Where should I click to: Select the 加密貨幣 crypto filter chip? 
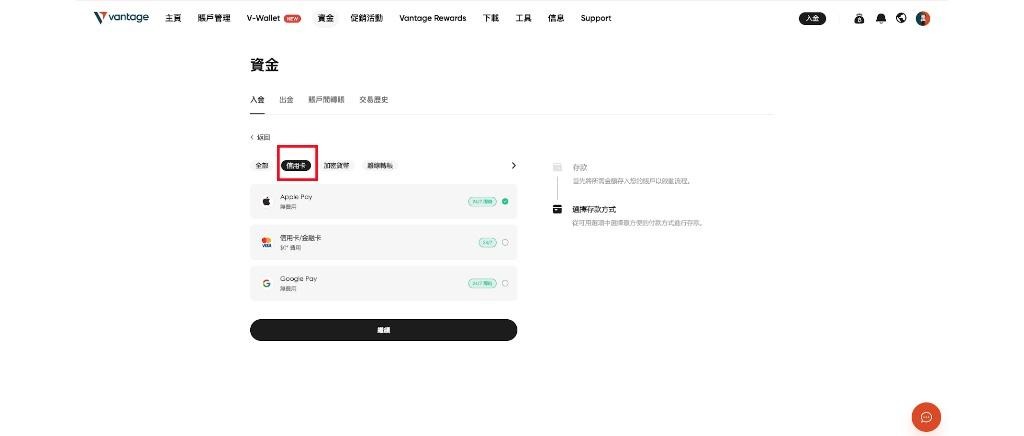(336, 166)
